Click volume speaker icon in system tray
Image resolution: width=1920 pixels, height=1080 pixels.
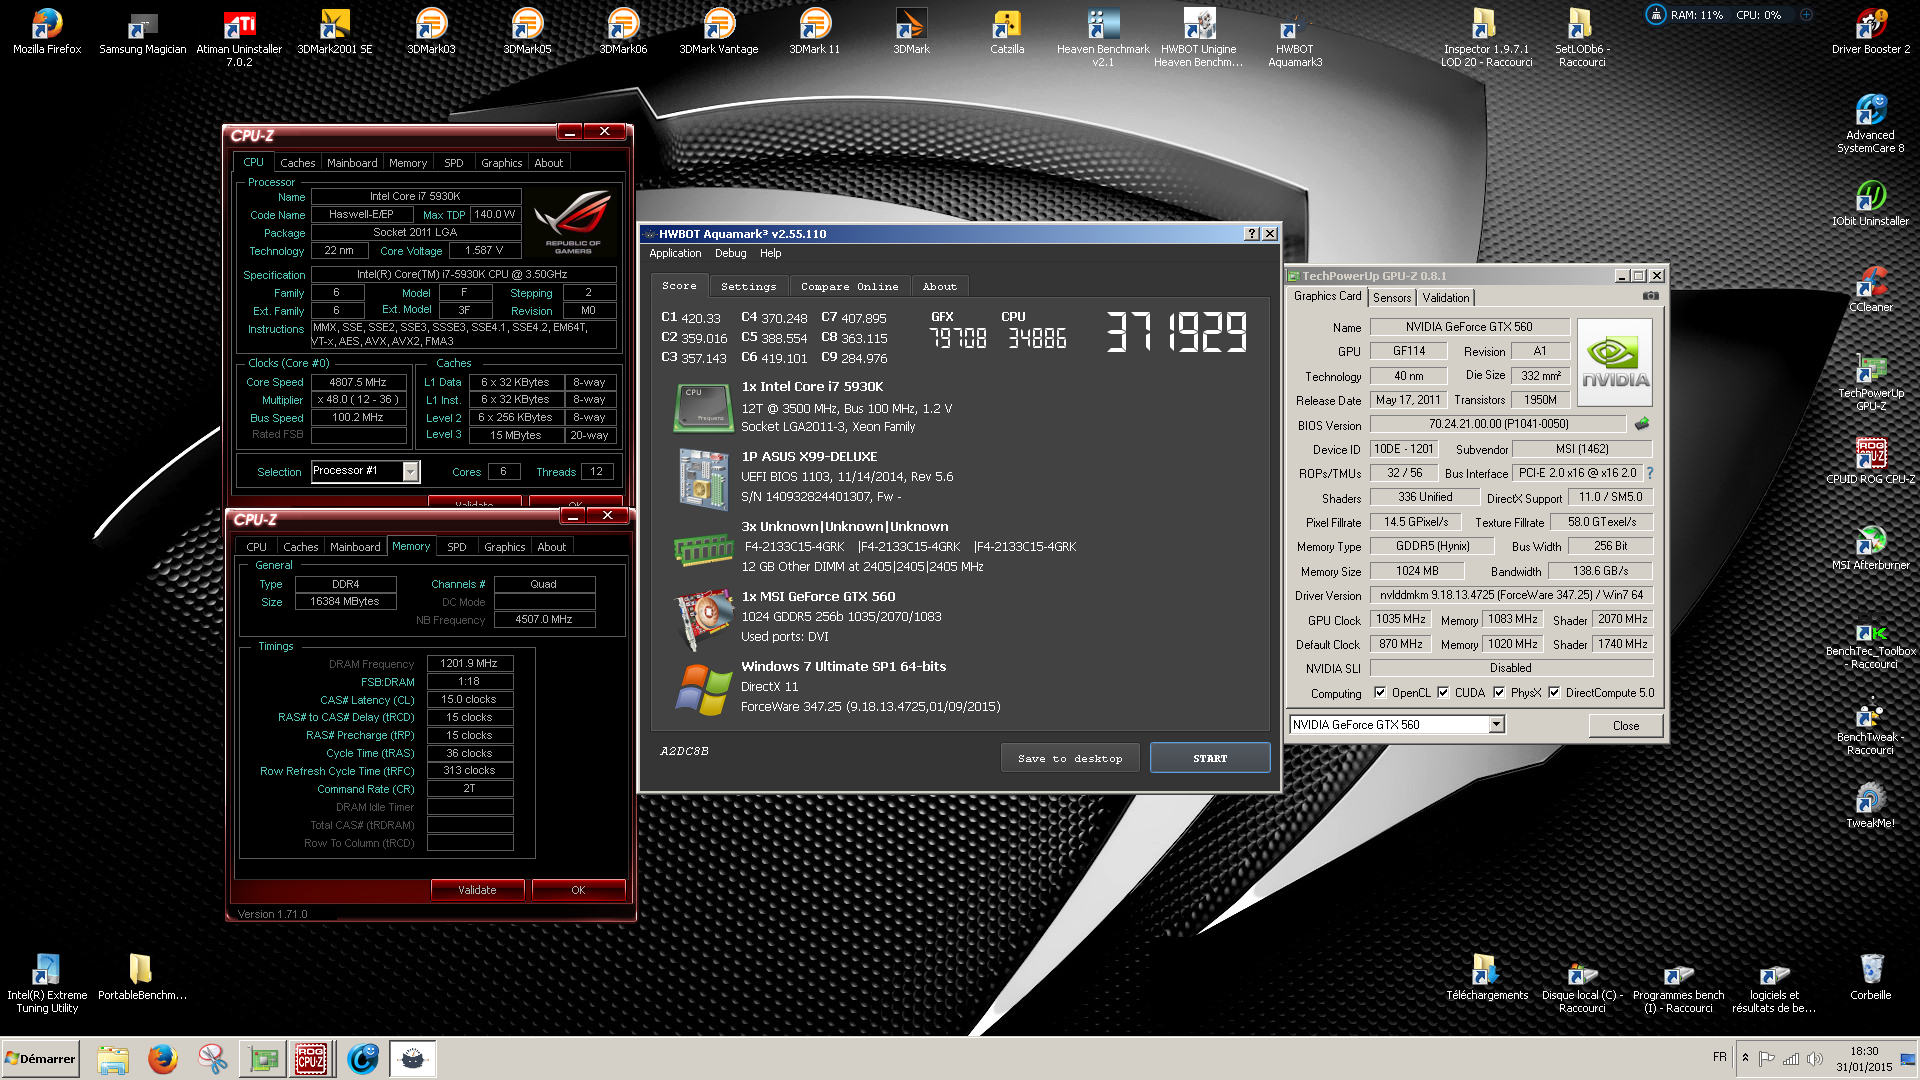pos(1815,1059)
